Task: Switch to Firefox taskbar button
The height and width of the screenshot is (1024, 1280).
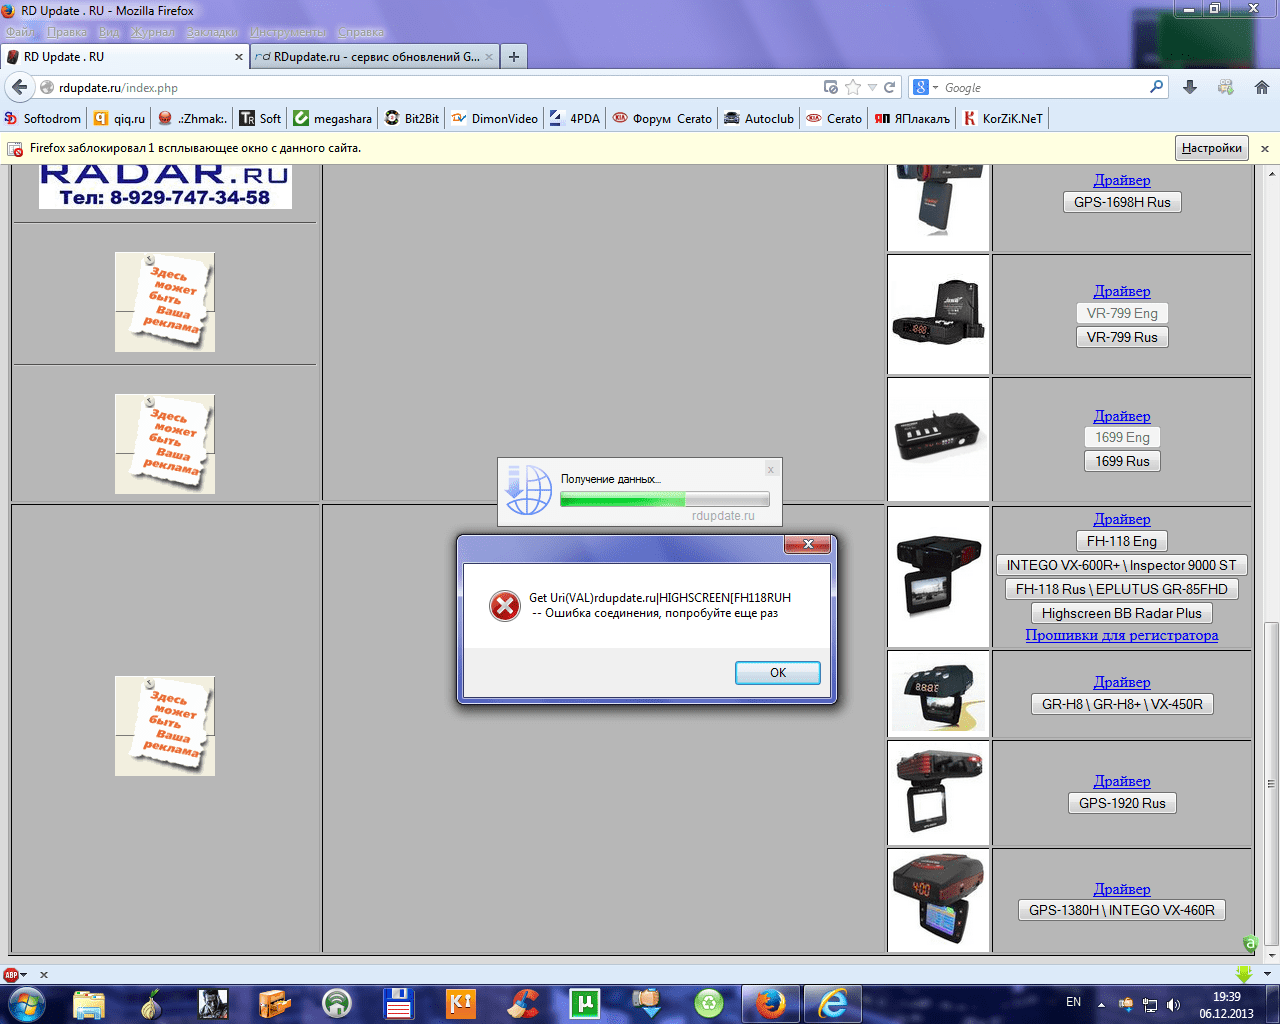Action: [x=770, y=1003]
